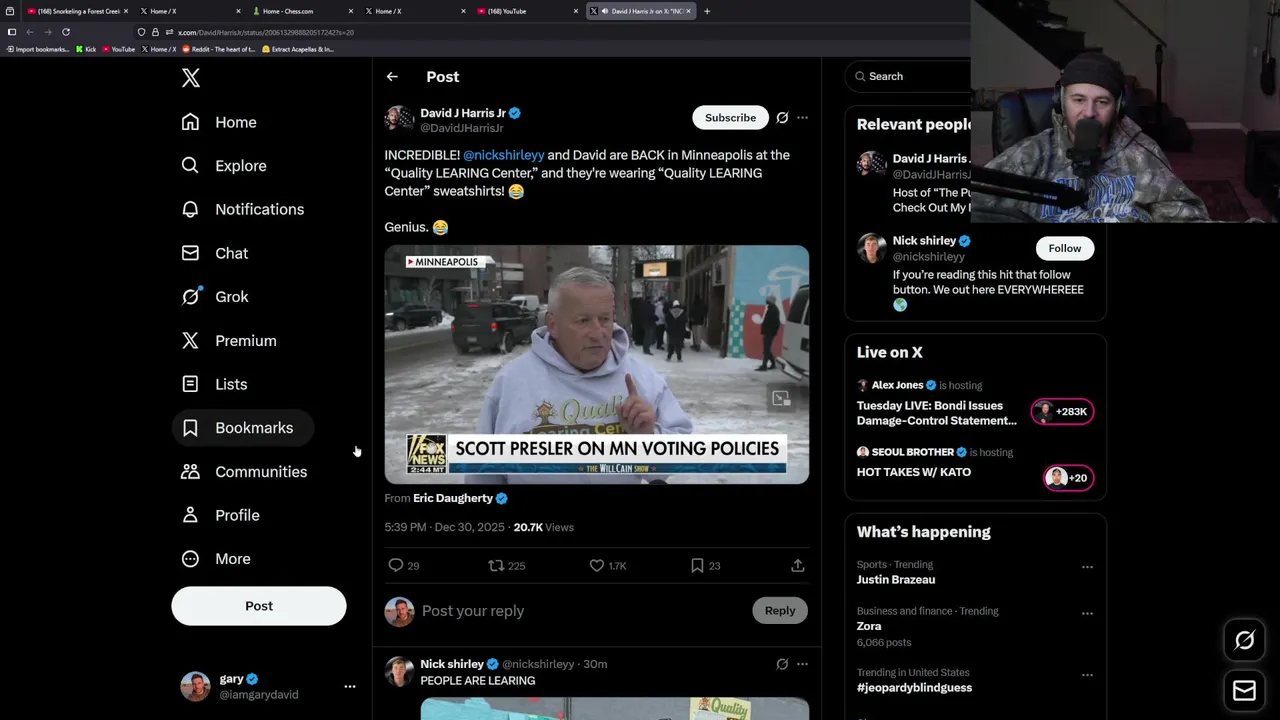Screen dimensions: 1280x720
Task: Click the large Post button
Action: [259, 606]
